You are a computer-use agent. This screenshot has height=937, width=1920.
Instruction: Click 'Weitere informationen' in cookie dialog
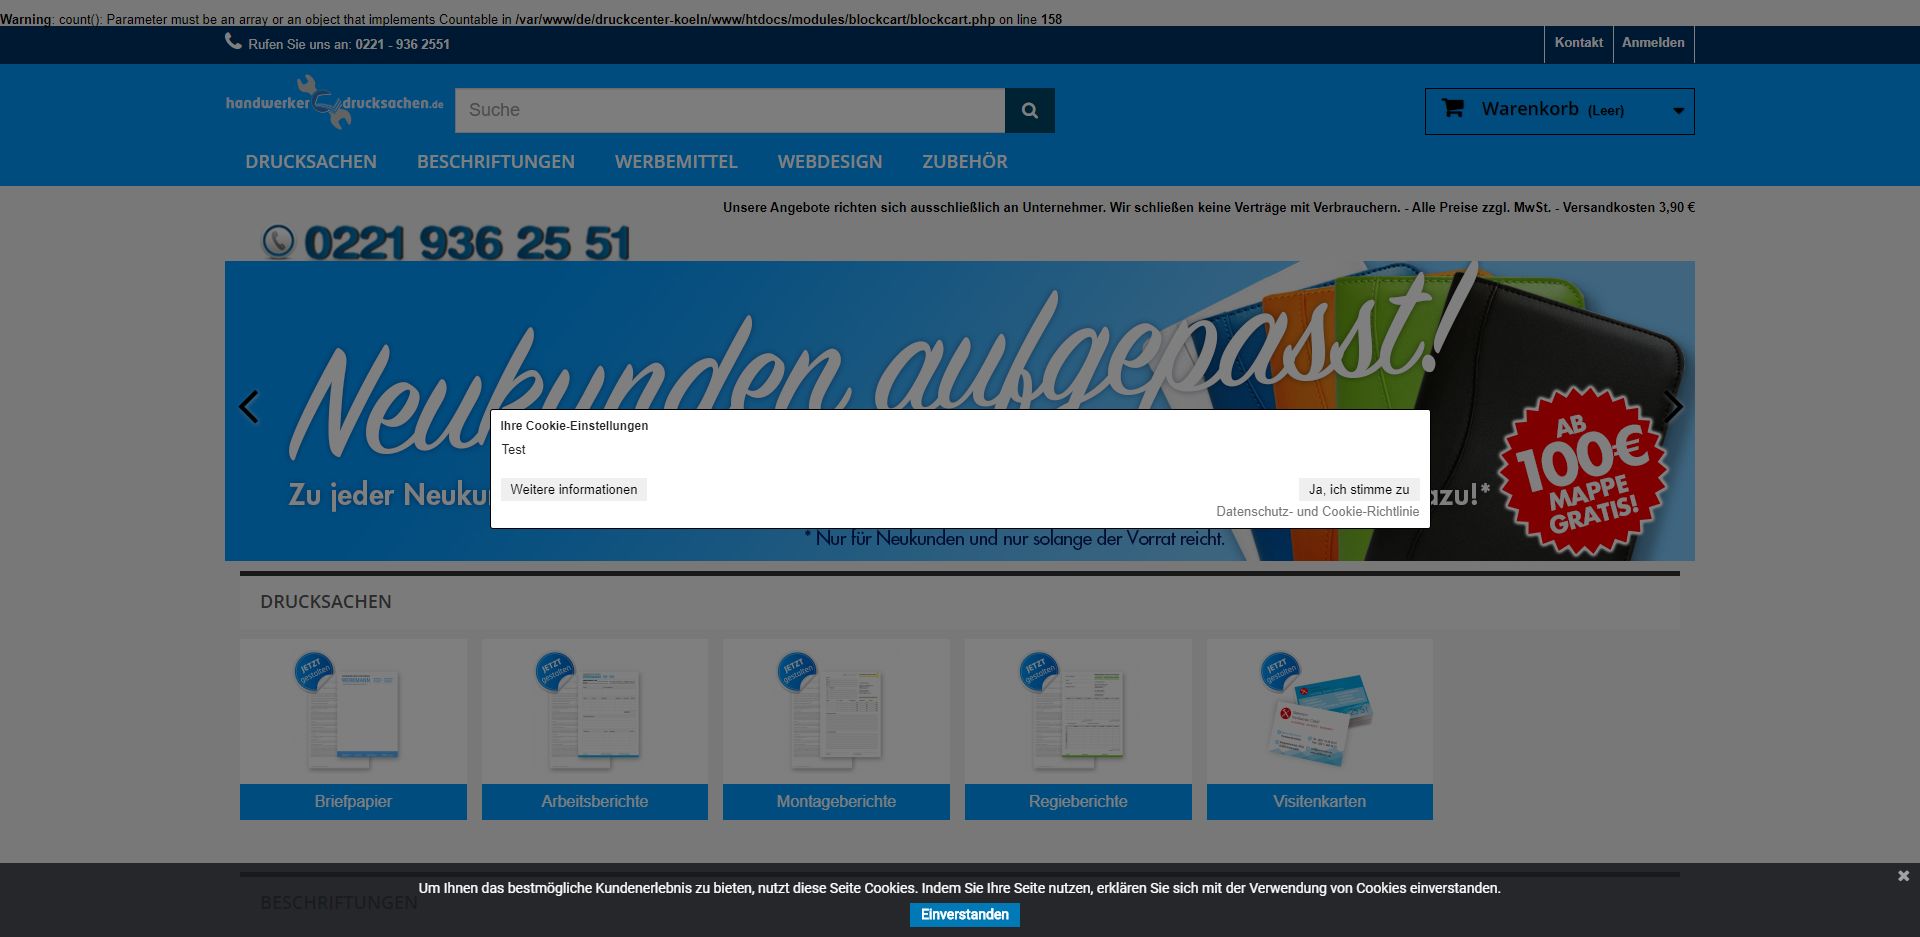click(x=574, y=489)
